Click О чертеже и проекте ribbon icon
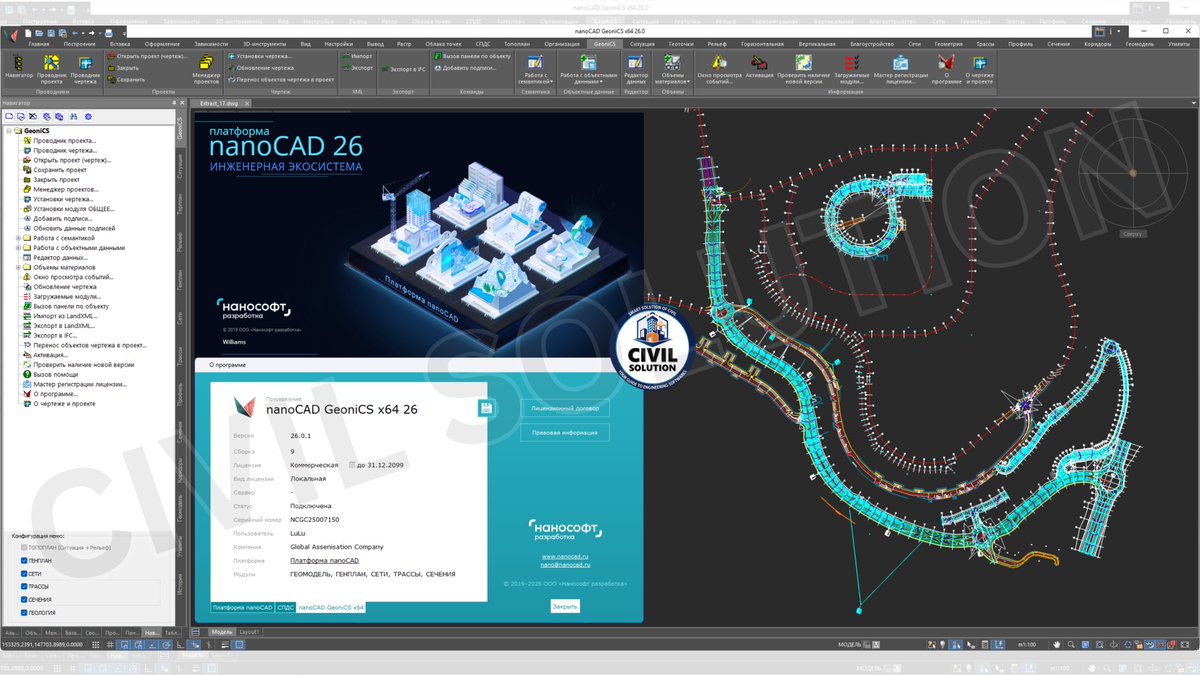 pyautogui.click(x=980, y=67)
